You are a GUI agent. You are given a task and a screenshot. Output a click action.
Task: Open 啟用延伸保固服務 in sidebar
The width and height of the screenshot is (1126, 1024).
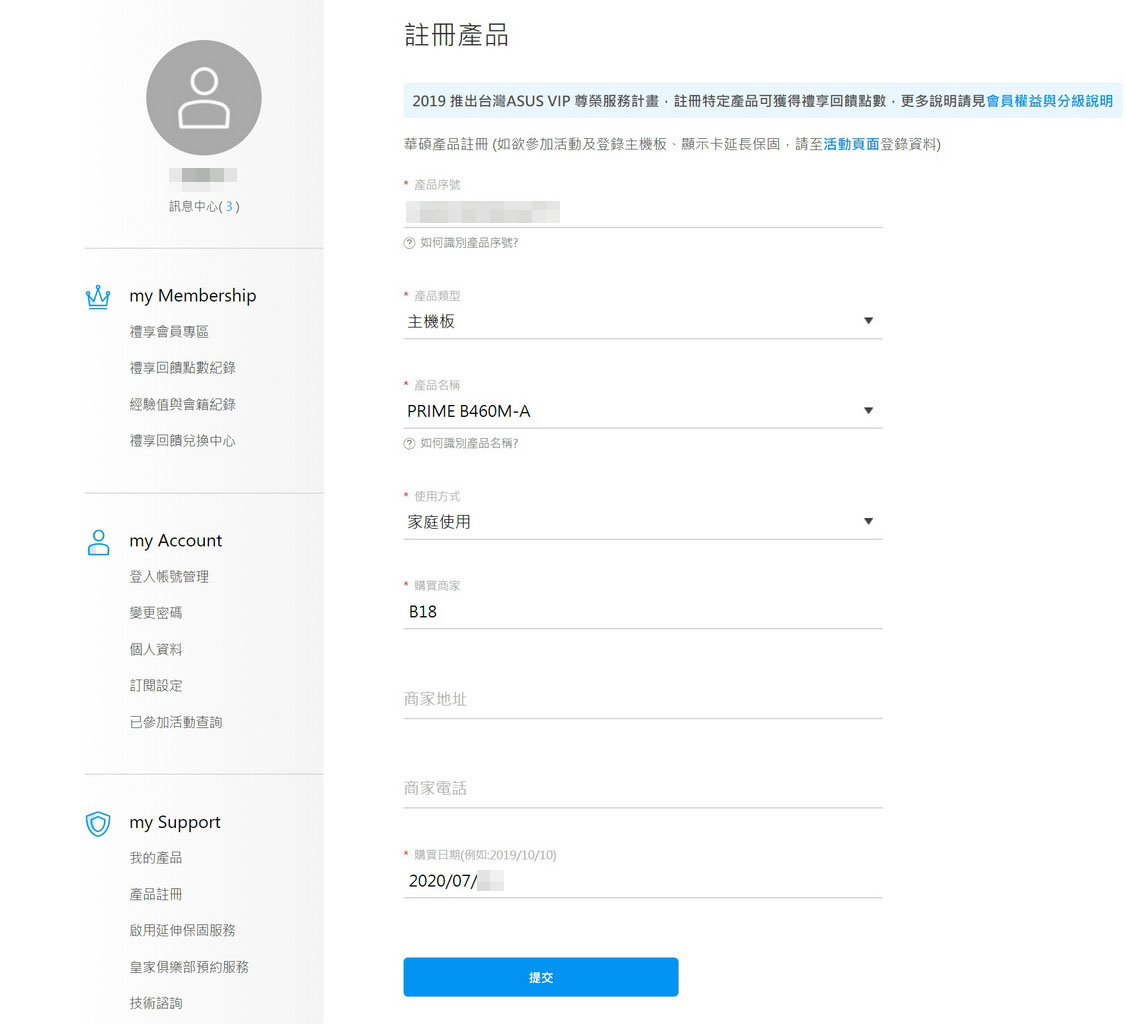pos(182,931)
